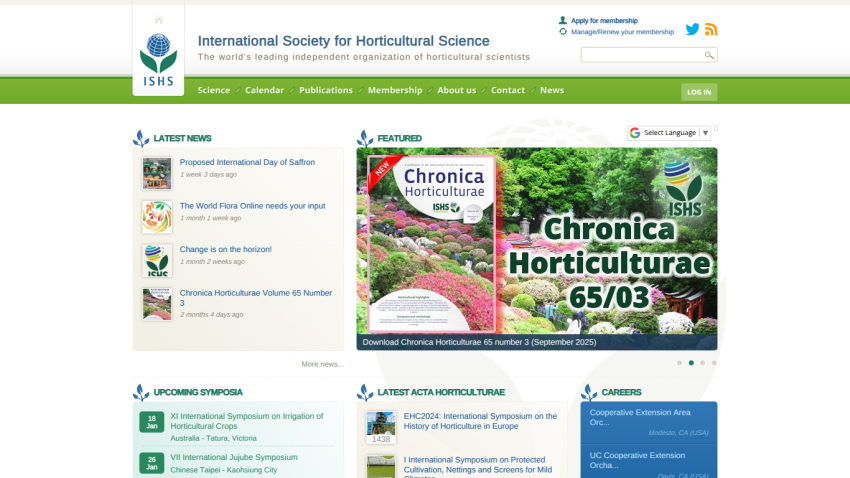Select the fourth featured slide dot
This screenshot has width=850, height=478.
point(714,363)
